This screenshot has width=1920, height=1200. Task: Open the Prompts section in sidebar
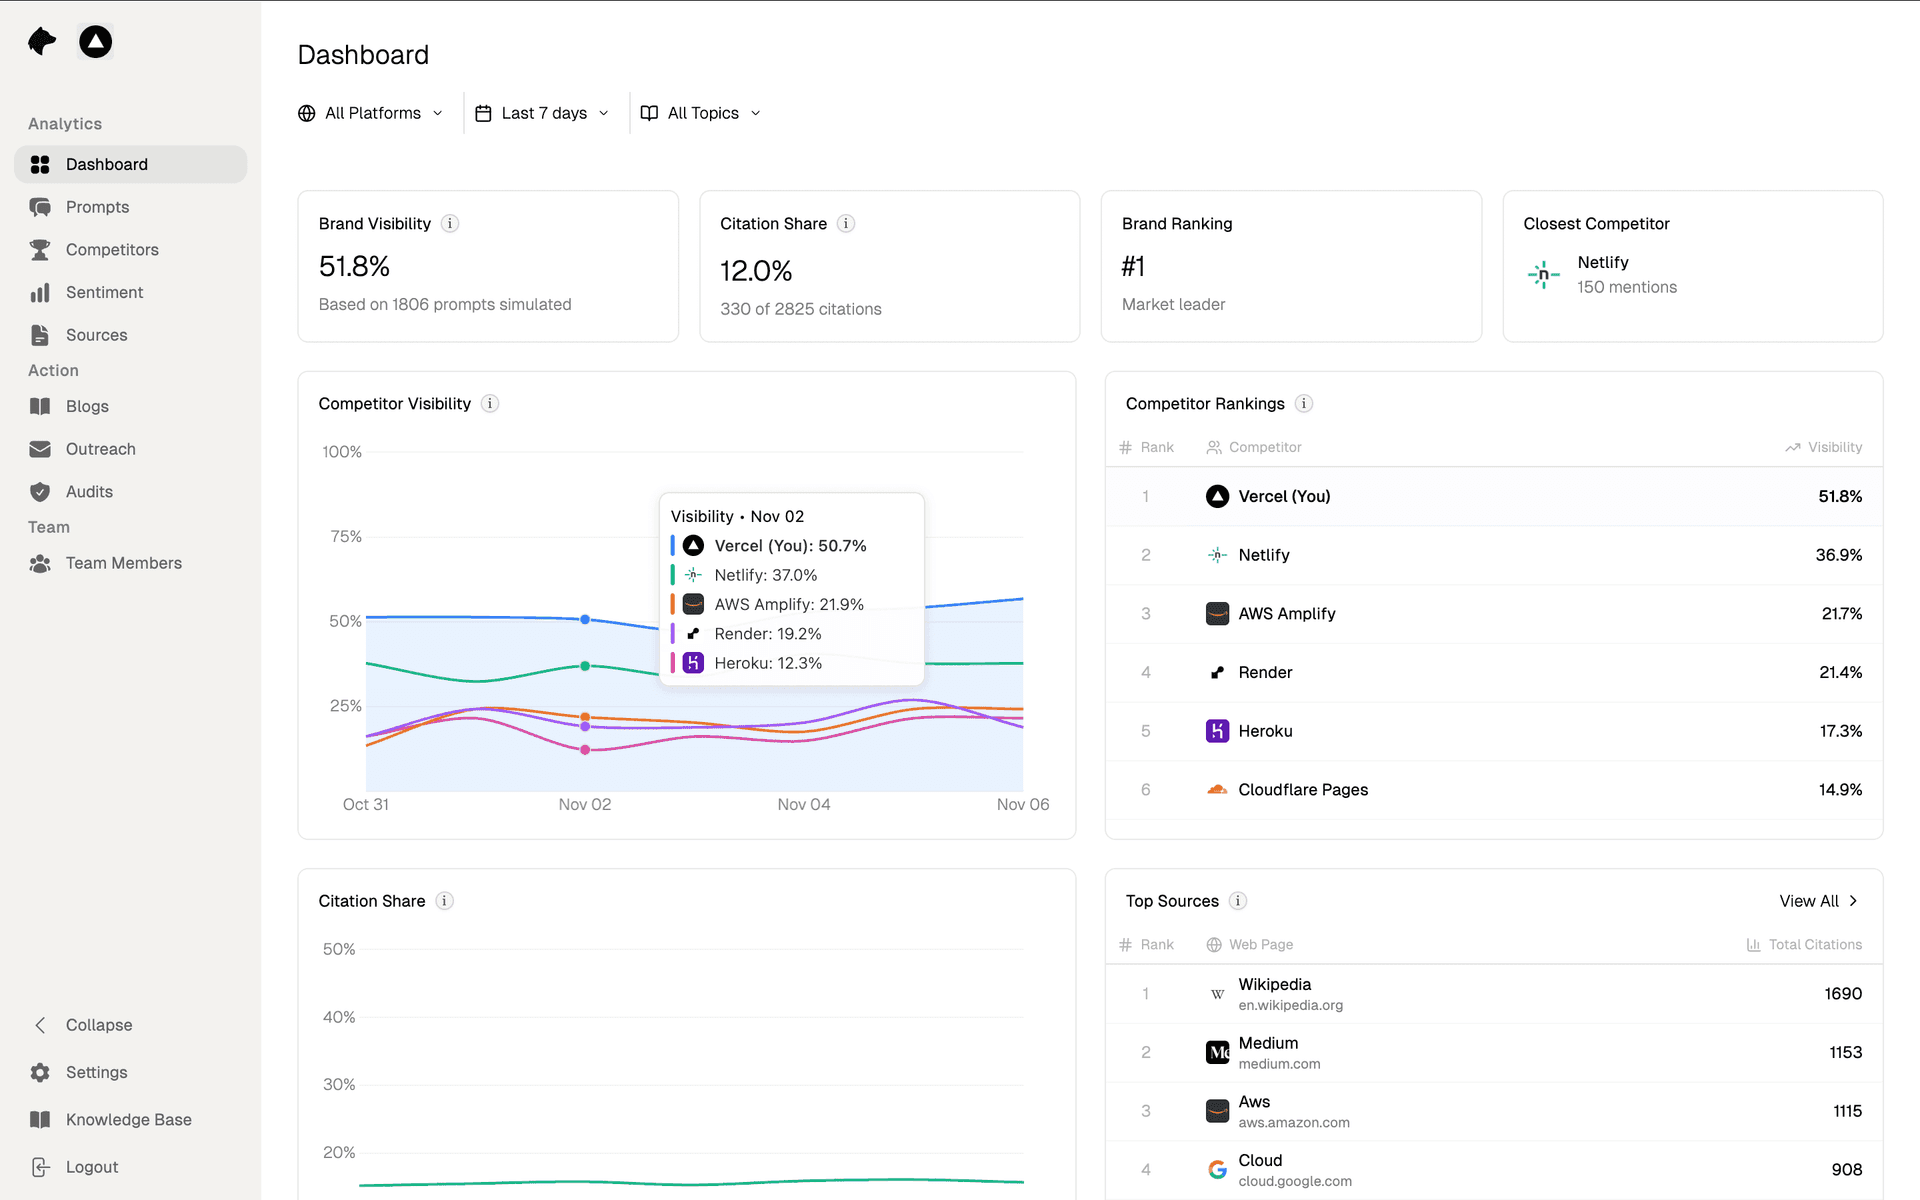click(x=96, y=207)
